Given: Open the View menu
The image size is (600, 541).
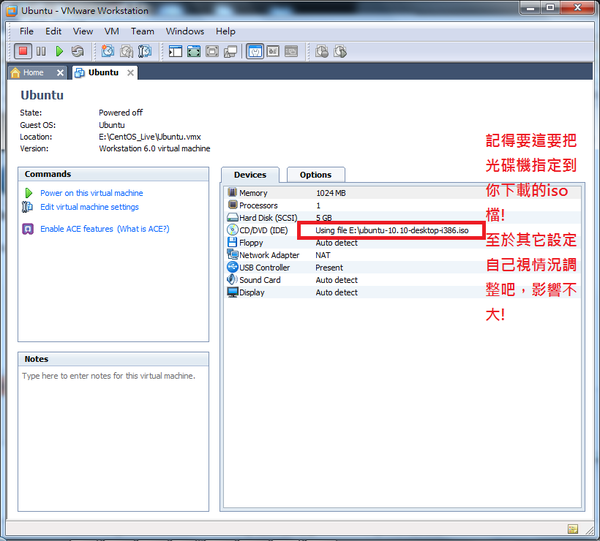Looking at the screenshot, I should [x=83, y=31].
